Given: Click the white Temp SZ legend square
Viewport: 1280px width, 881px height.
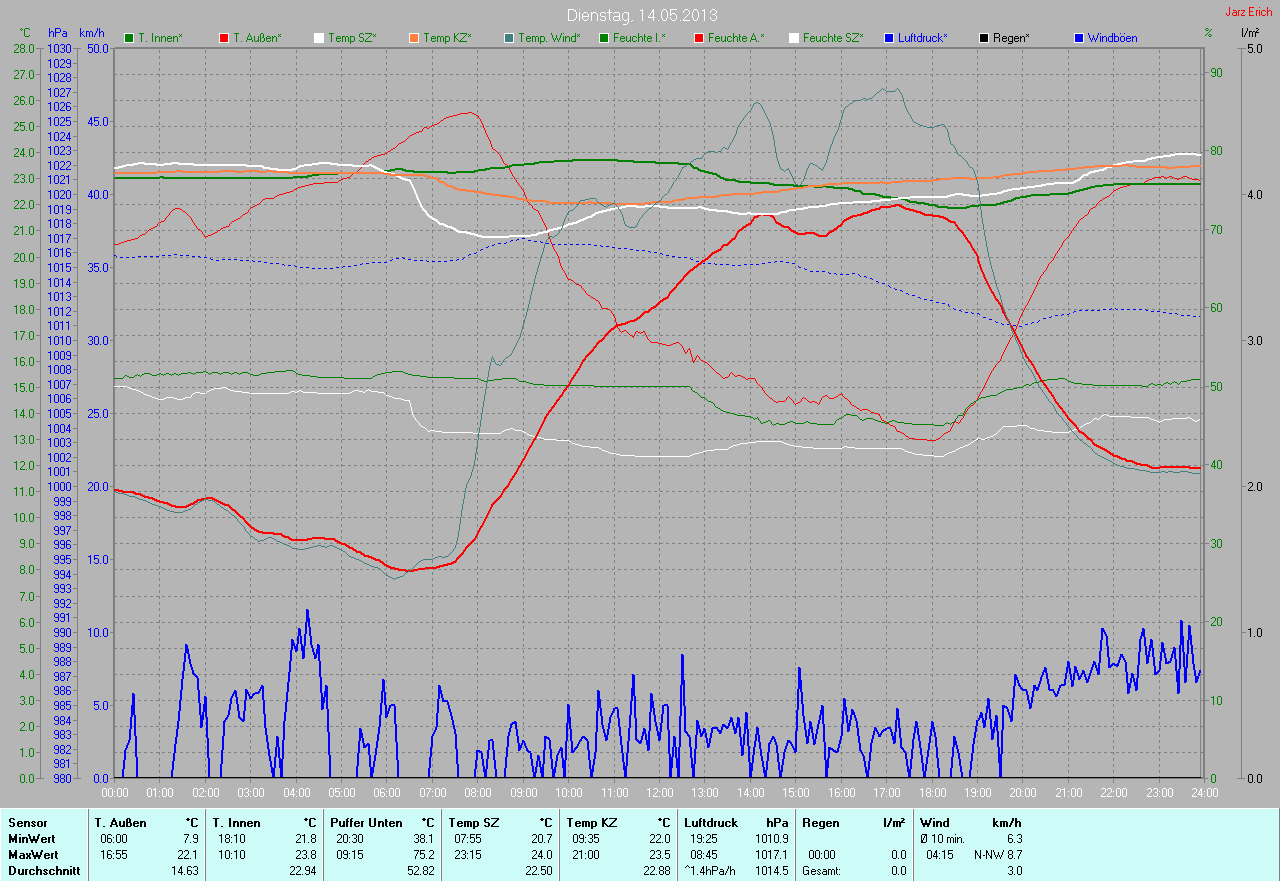Looking at the screenshot, I should tap(319, 38).
